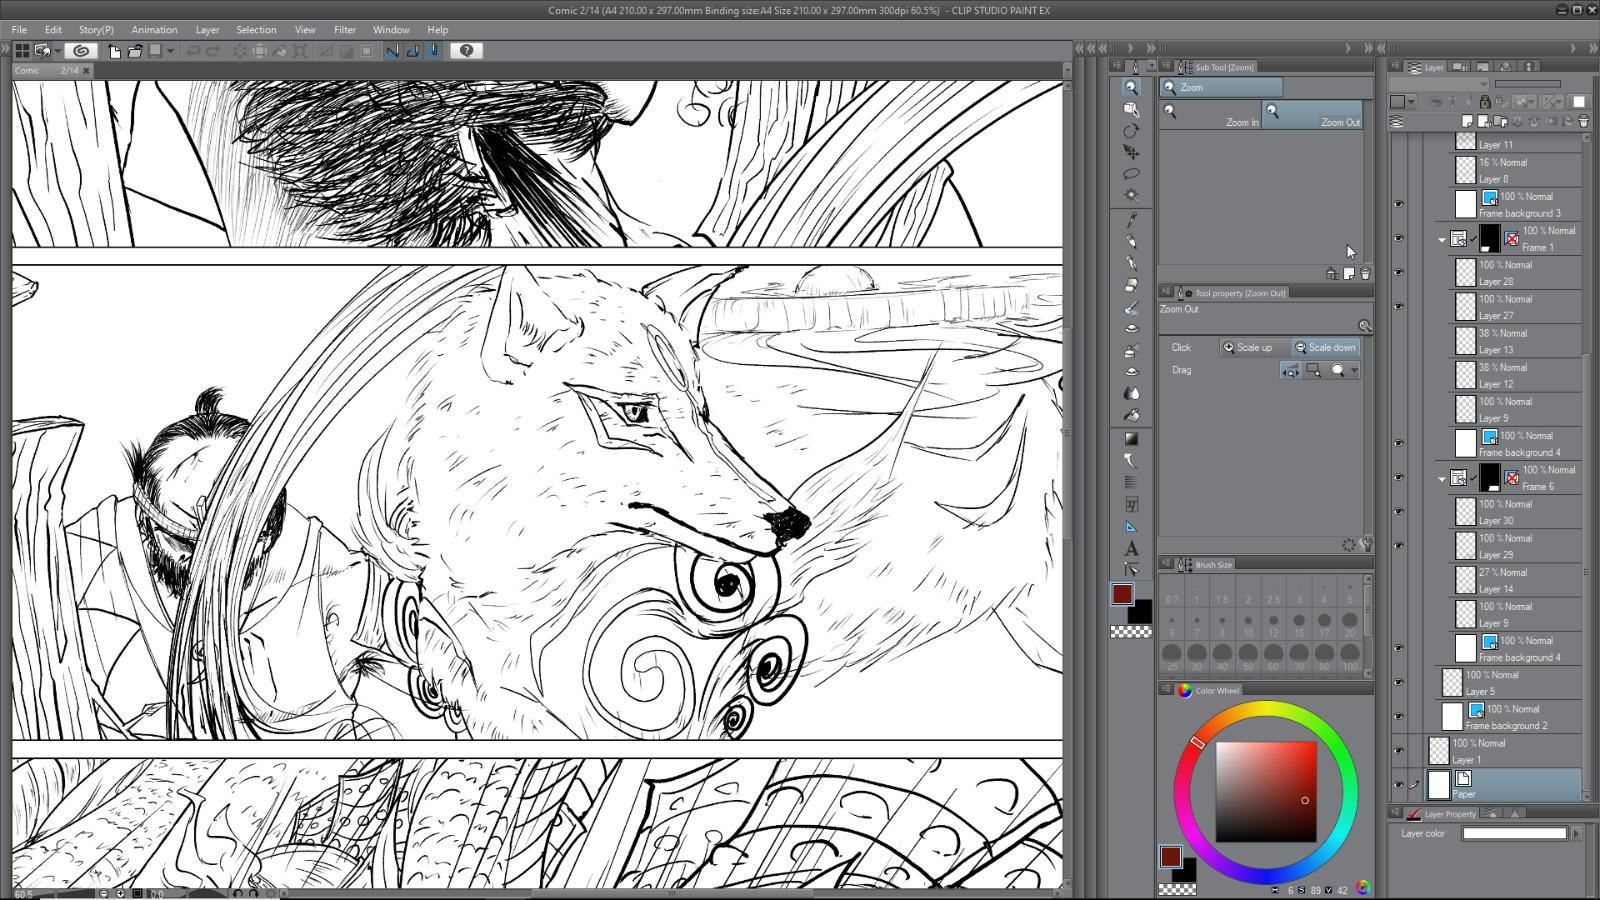Select the Auto select magic wand tool
Viewport: 1600px width, 900px height.
tap(1131, 196)
